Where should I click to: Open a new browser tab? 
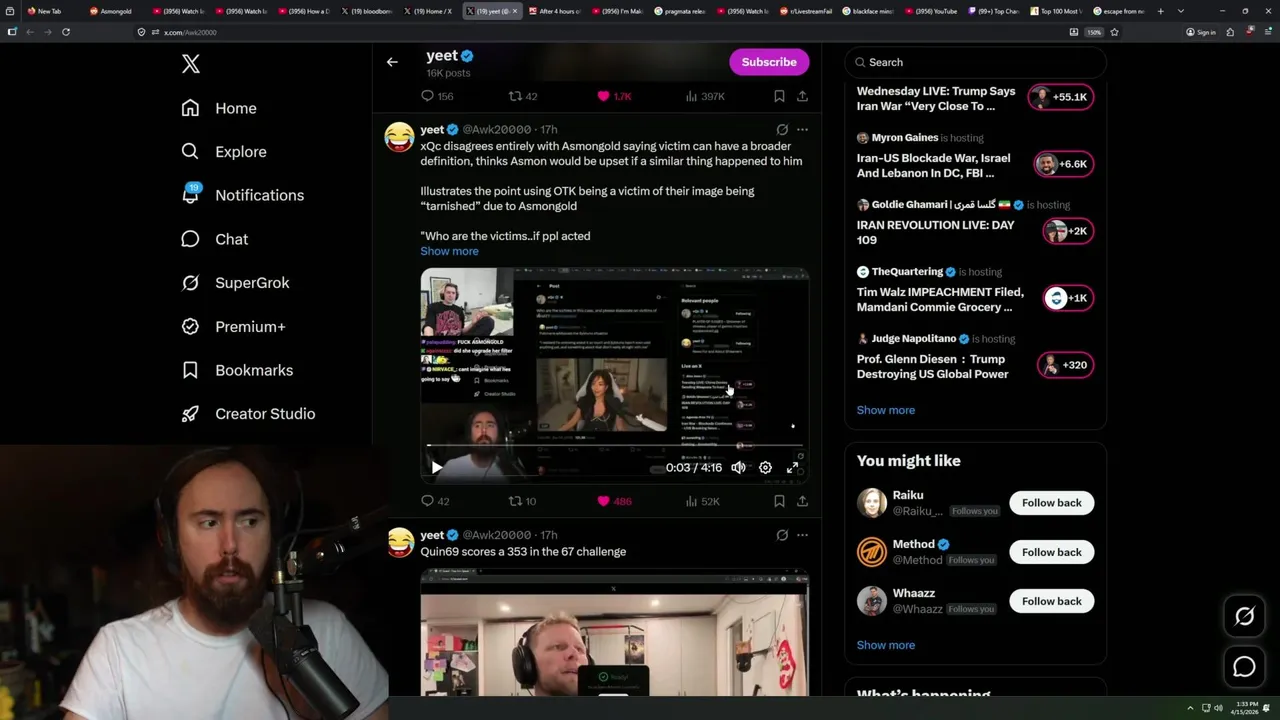(x=1160, y=11)
